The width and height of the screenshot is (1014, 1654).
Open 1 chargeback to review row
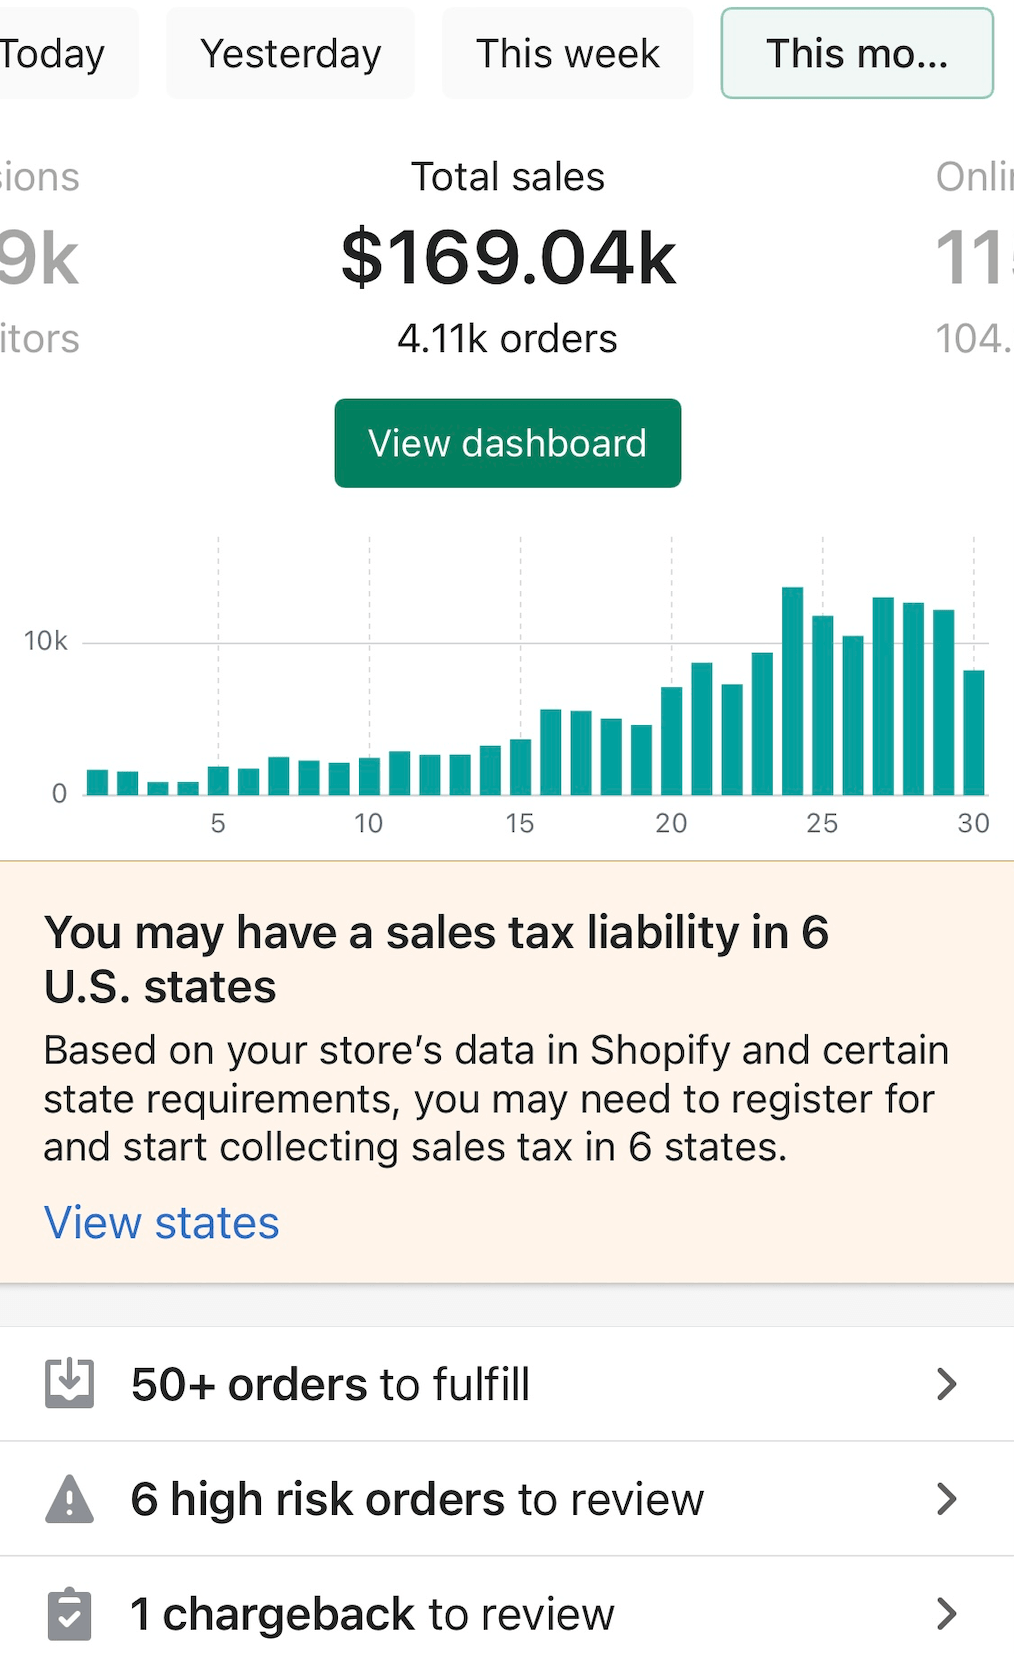pyautogui.click(x=507, y=1611)
